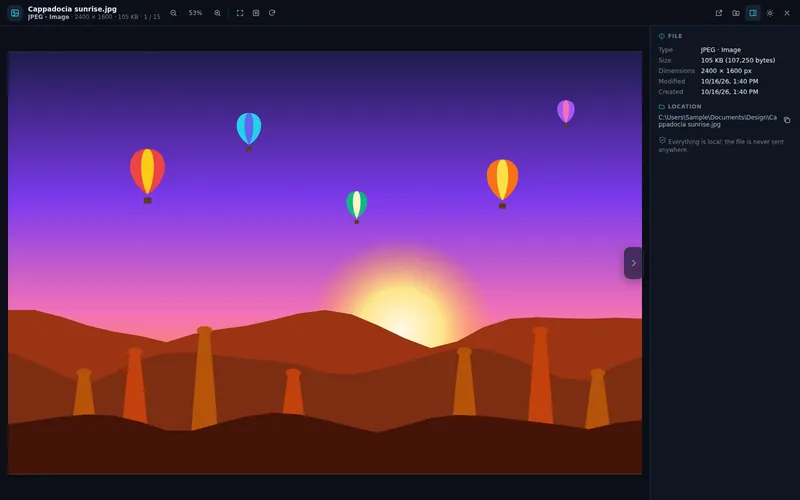Zoom out using the minus magnifier
Viewport: 800px width, 500px height.
[173, 13]
